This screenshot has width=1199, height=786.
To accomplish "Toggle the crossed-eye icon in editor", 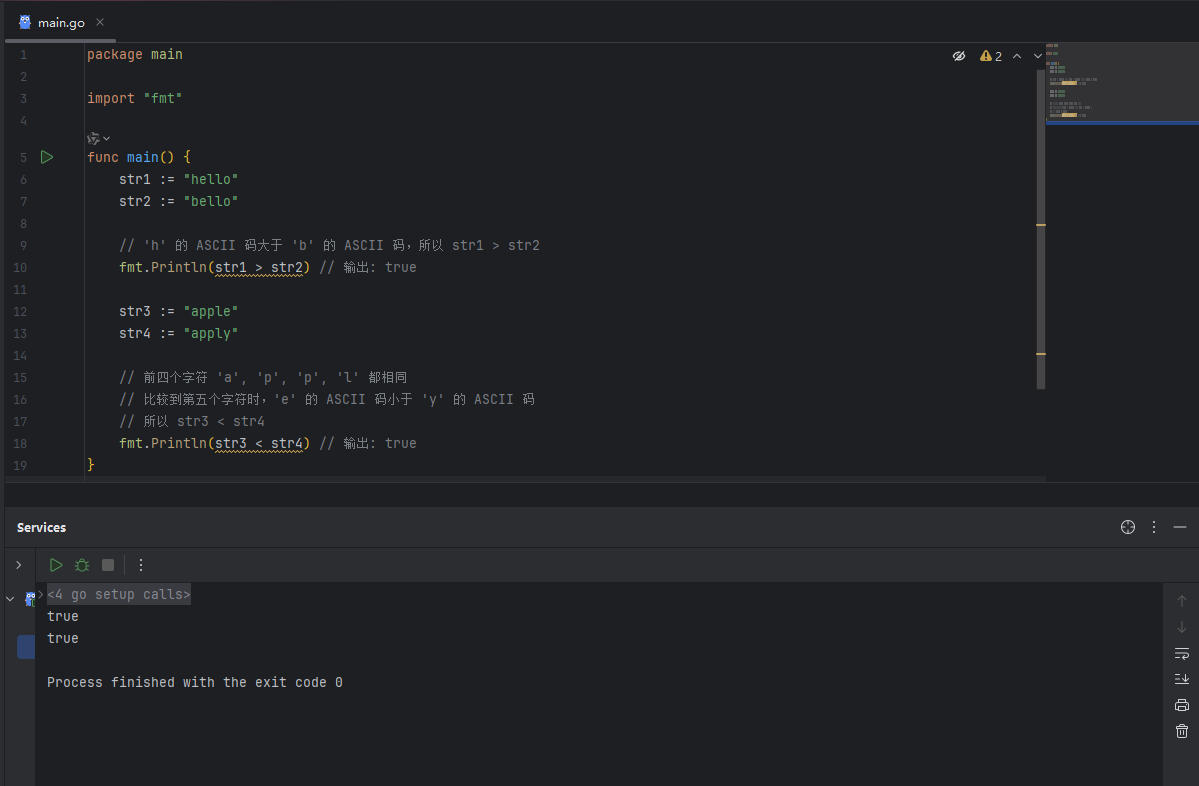I will pos(959,56).
